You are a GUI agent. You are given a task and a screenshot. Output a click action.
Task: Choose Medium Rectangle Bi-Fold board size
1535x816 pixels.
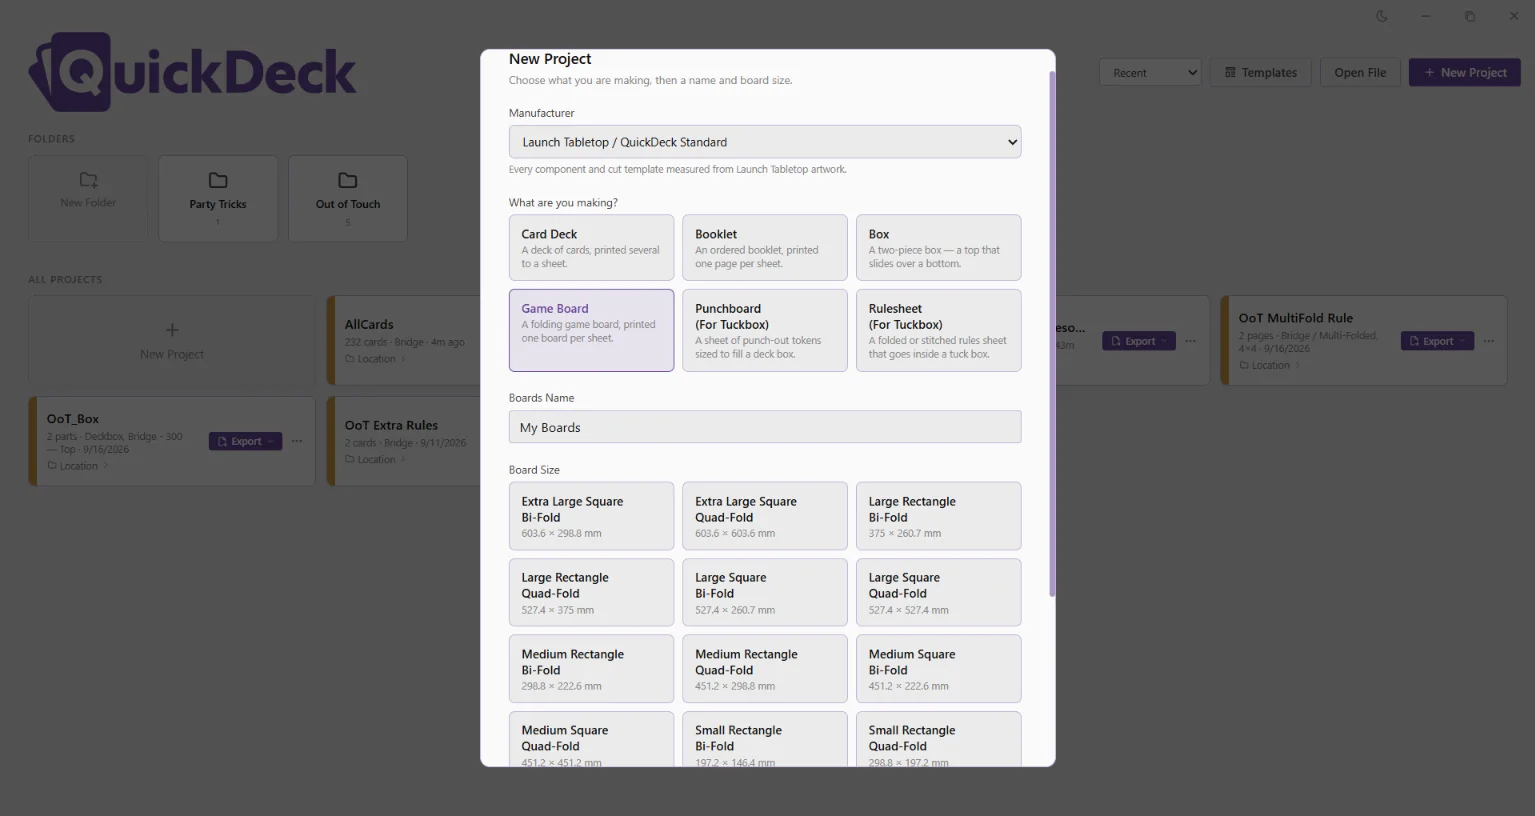click(x=591, y=669)
